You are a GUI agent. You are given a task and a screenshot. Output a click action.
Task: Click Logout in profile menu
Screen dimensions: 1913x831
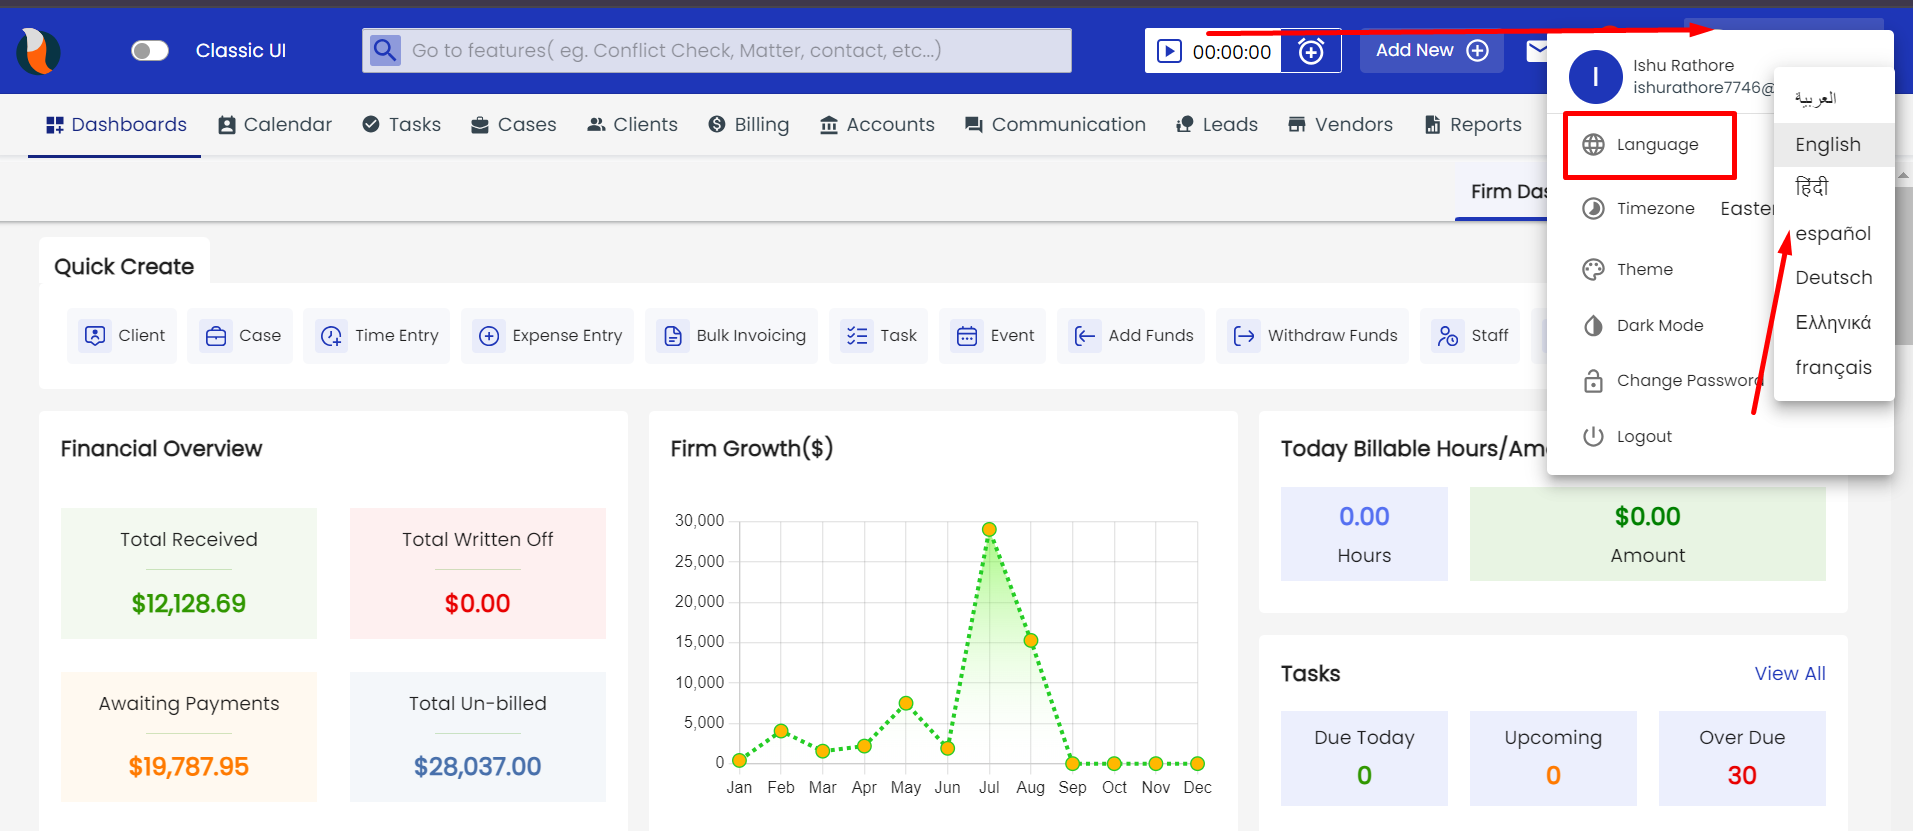[x=1643, y=436]
